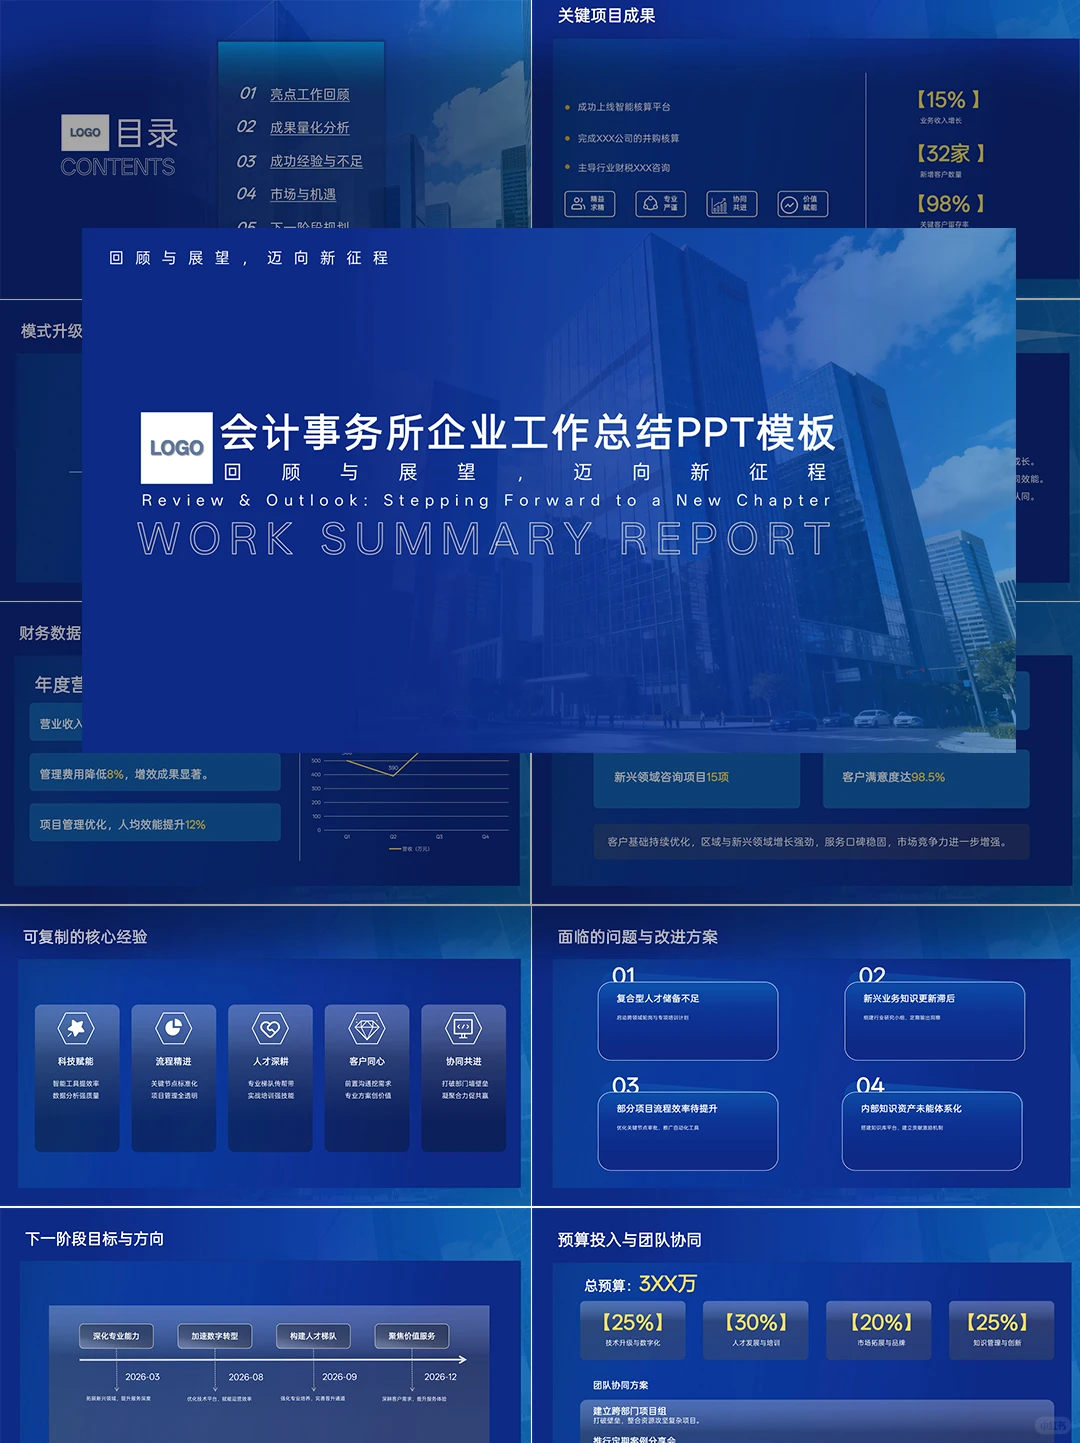Click the code monitor icon above 协同共进
Image resolution: width=1080 pixels, height=1443 pixels.
[463, 1027]
